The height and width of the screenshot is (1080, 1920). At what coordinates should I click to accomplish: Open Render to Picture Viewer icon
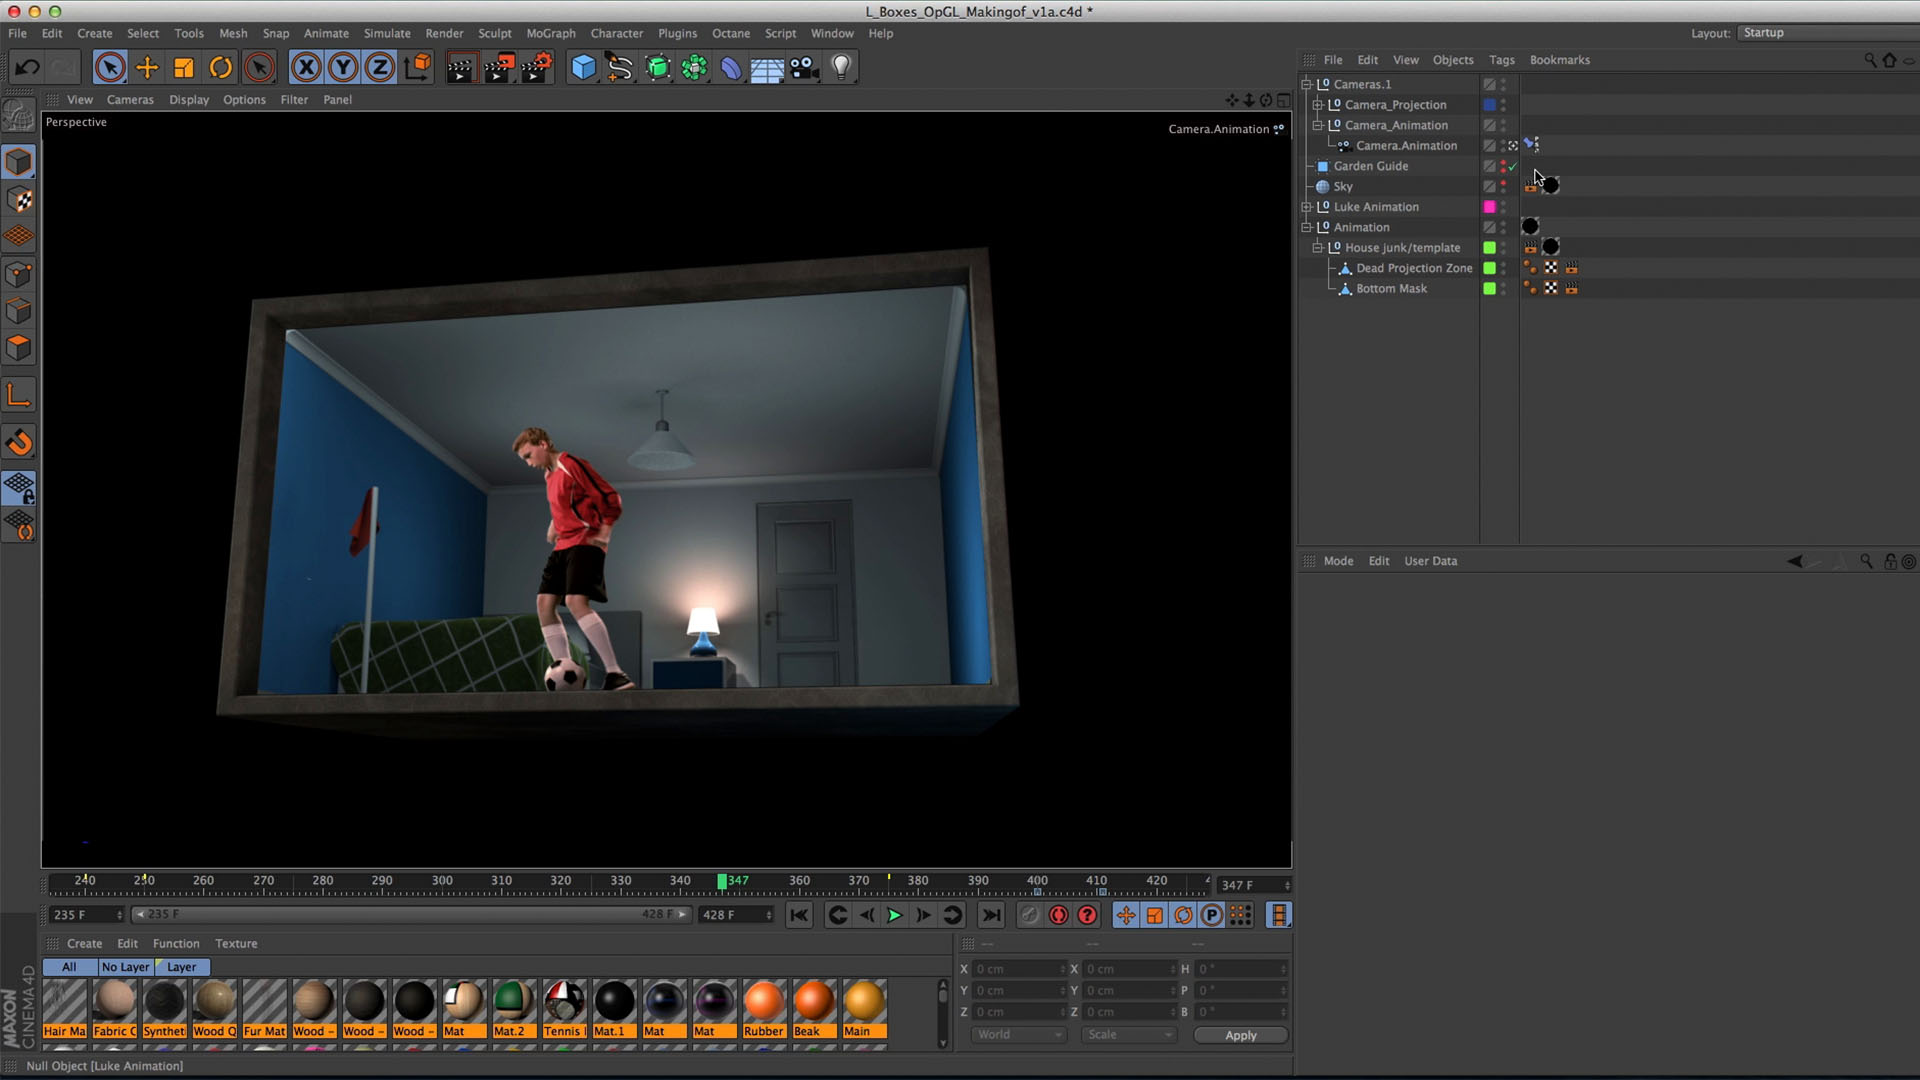coord(498,68)
